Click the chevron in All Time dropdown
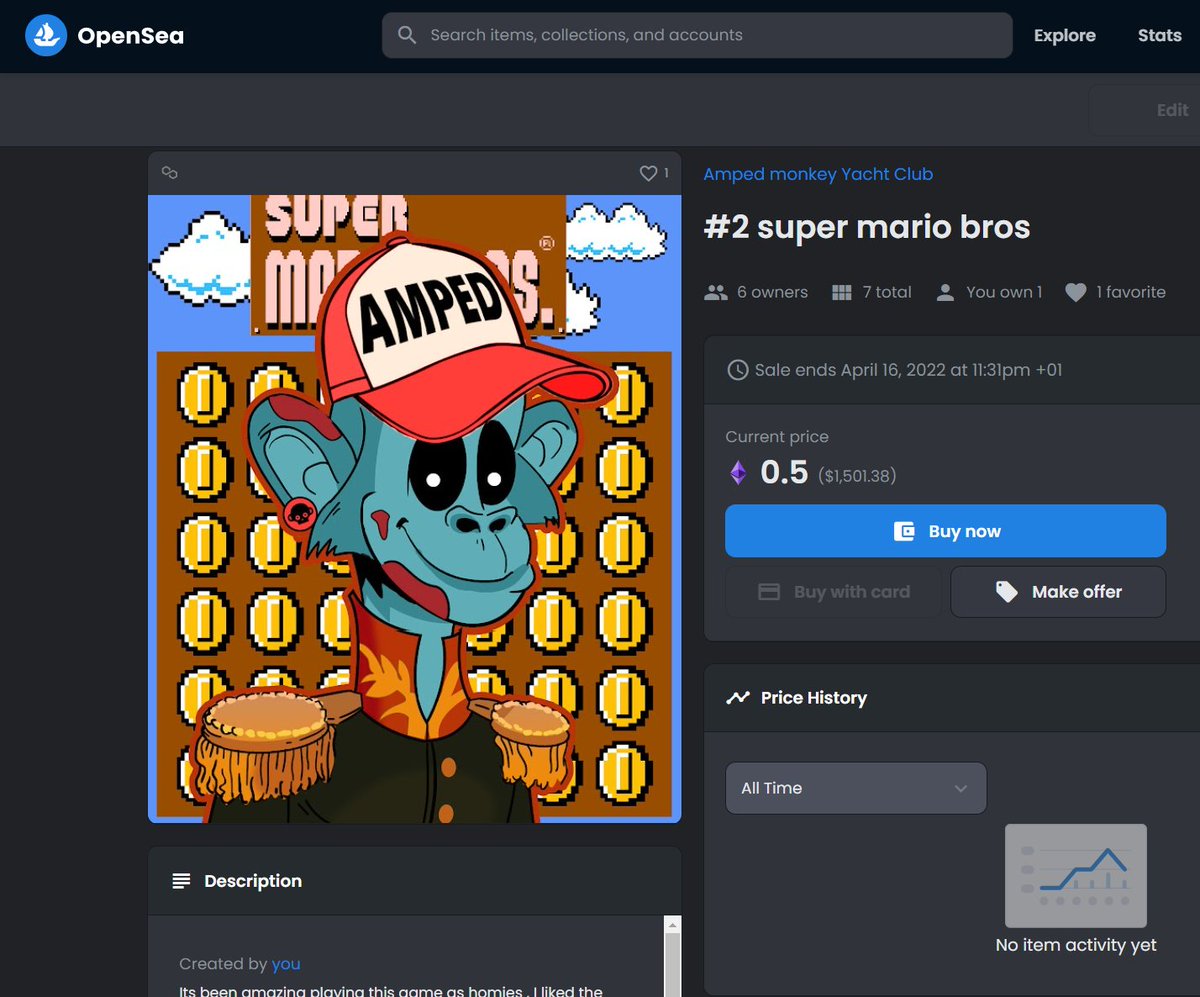1200x997 pixels. pos(961,788)
